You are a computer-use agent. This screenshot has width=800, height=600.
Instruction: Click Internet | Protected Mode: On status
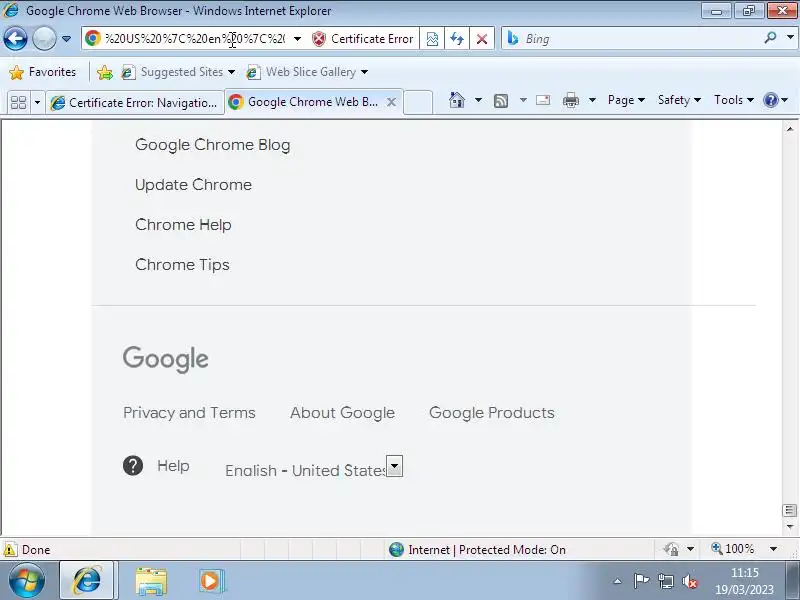coord(477,549)
